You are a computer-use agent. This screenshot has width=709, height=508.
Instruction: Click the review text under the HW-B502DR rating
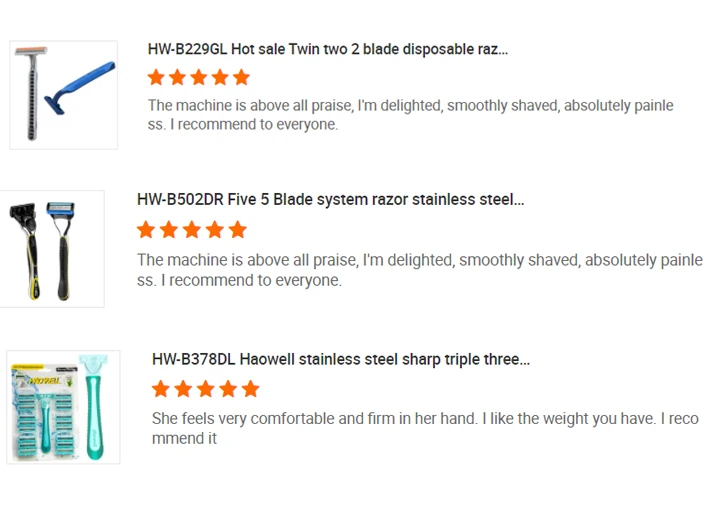(x=419, y=270)
